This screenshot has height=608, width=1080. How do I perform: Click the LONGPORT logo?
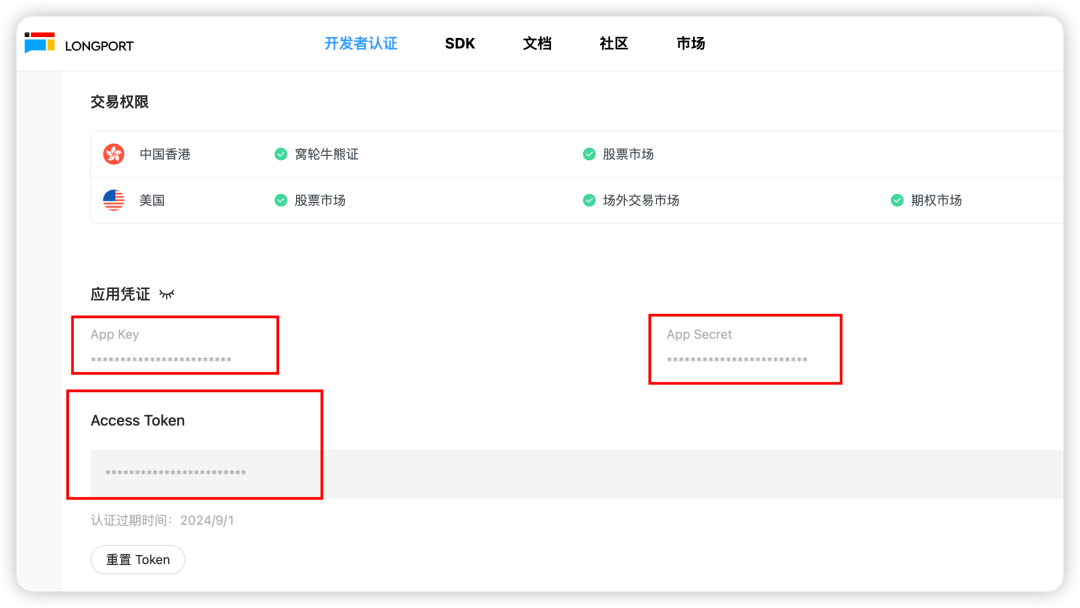(x=79, y=43)
